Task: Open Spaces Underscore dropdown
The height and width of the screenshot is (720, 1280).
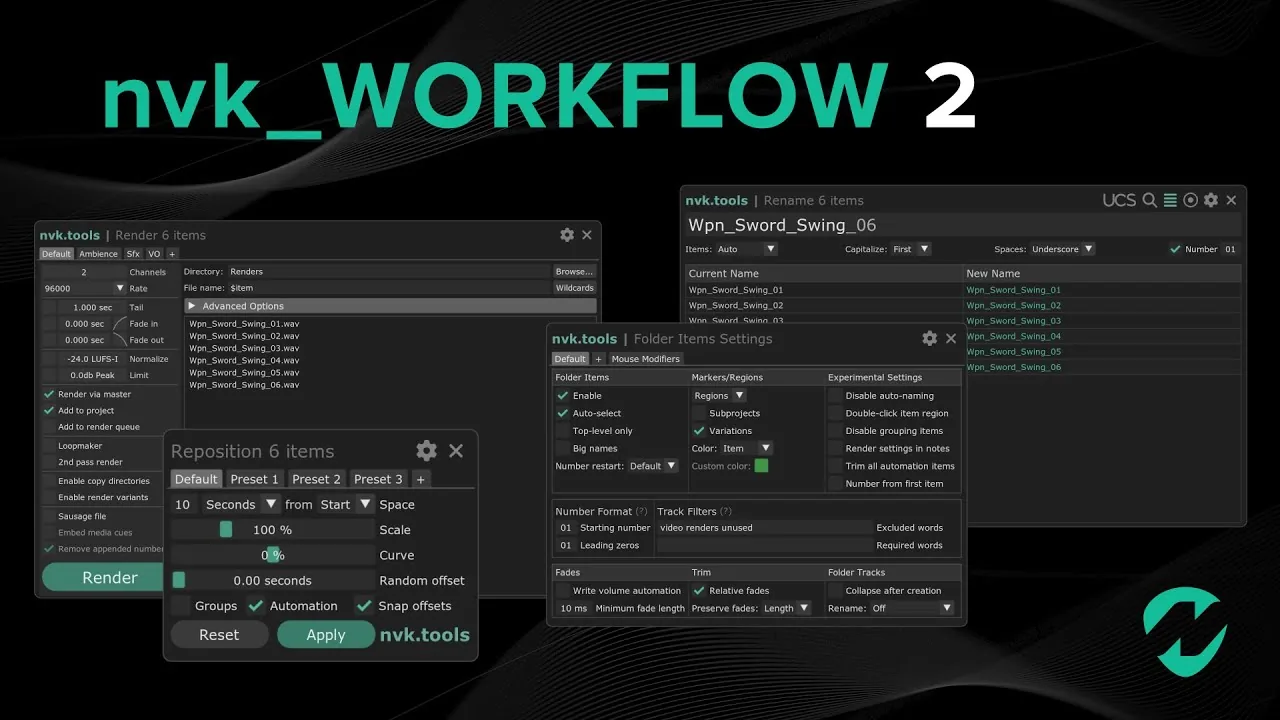Action: pyautogui.click(x=1062, y=249)
